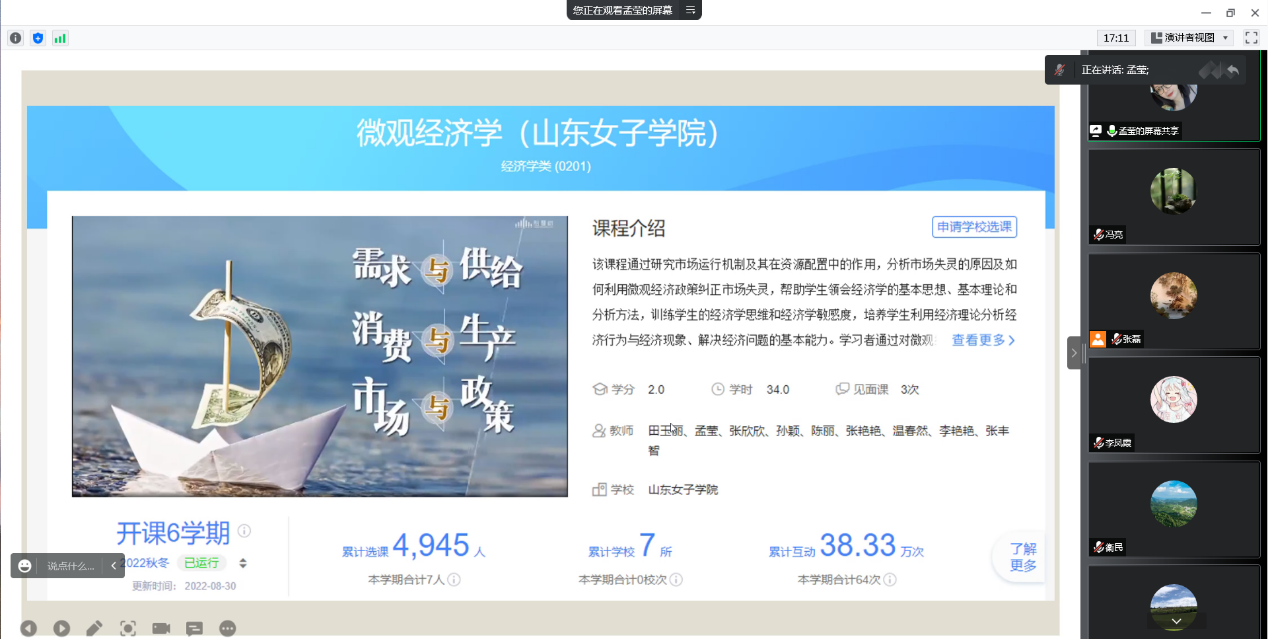Open the screen-sharing options menu at top

tap(690, 10)
